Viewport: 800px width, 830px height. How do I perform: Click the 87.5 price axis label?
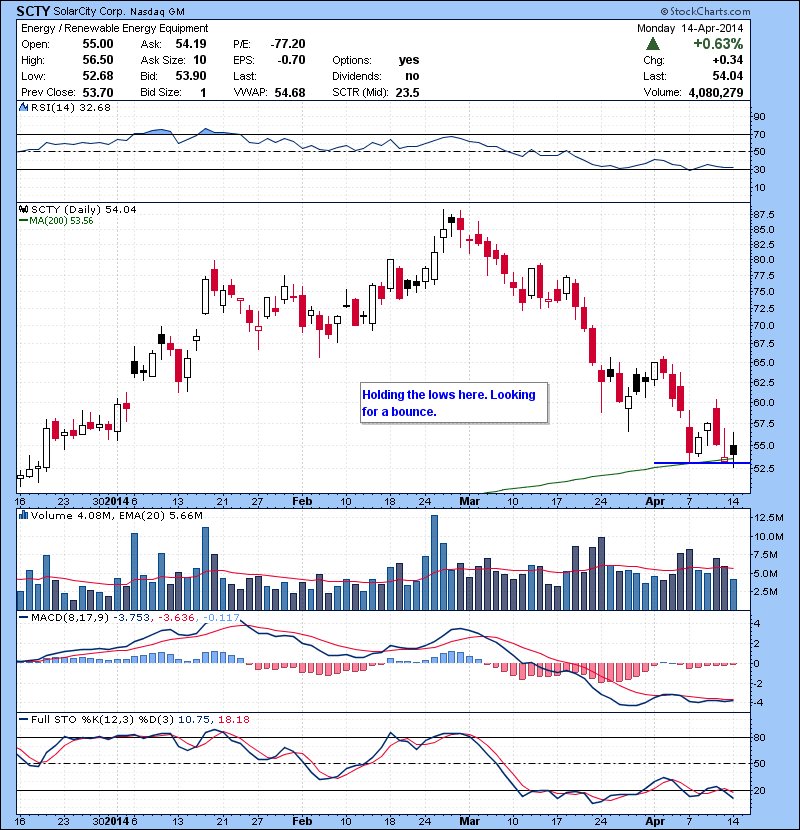pyautogui.click(x=763, y=214)
